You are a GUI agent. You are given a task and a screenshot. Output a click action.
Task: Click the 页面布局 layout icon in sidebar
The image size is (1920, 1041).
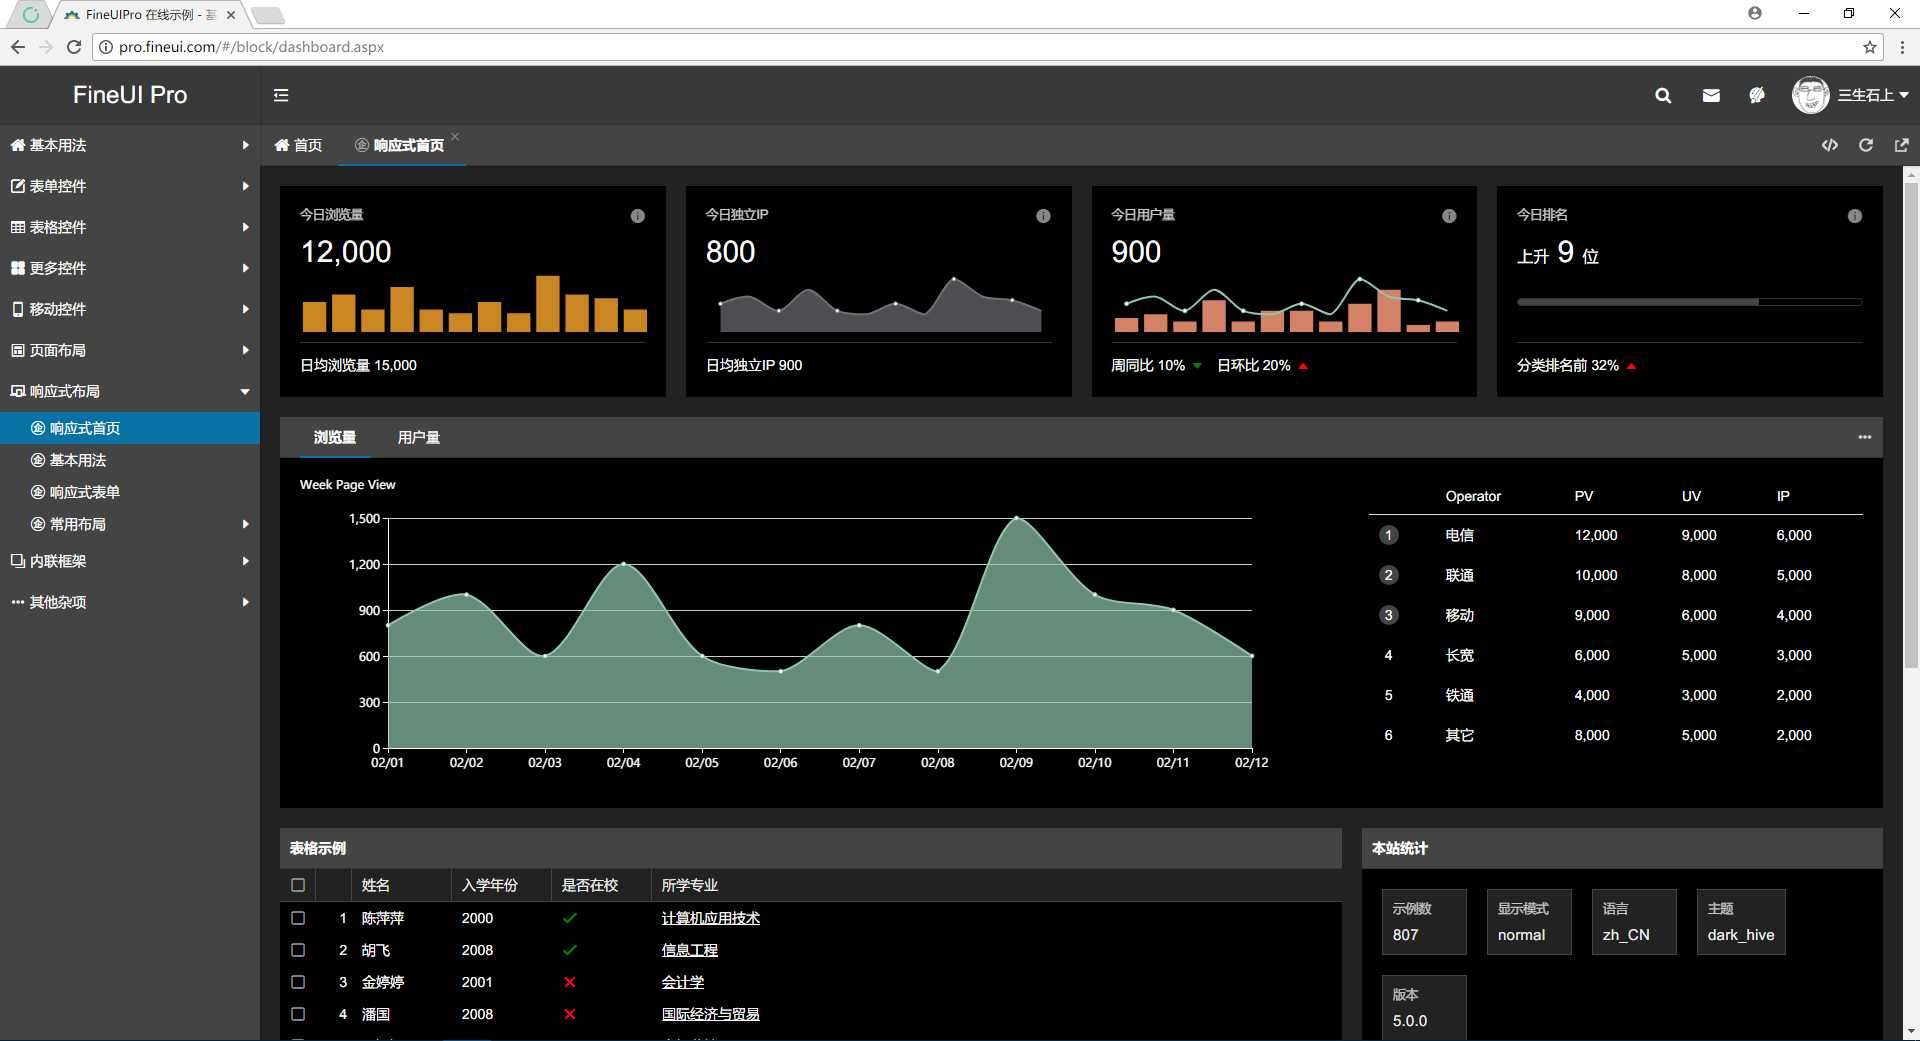(18, 350)
